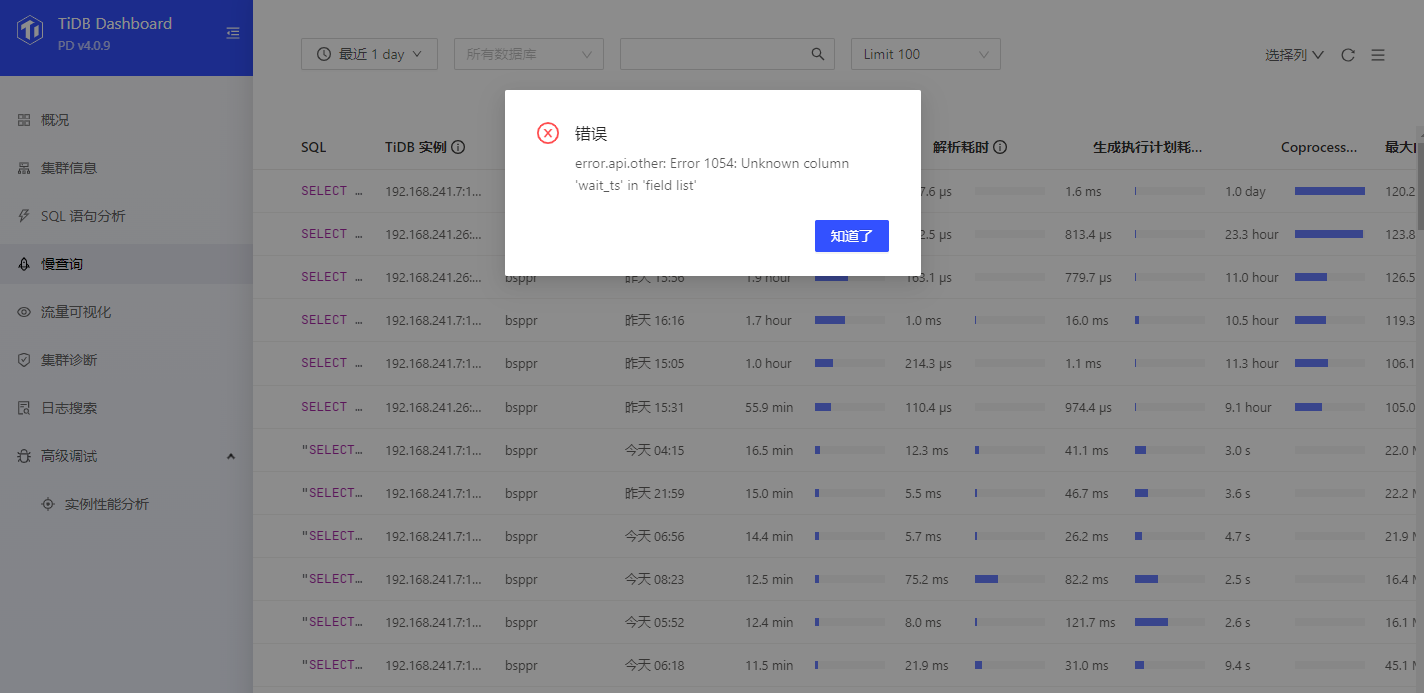Click the TiDB Dashboard logo icon
The image size is (1424, 693).
[x=30, y=31]
